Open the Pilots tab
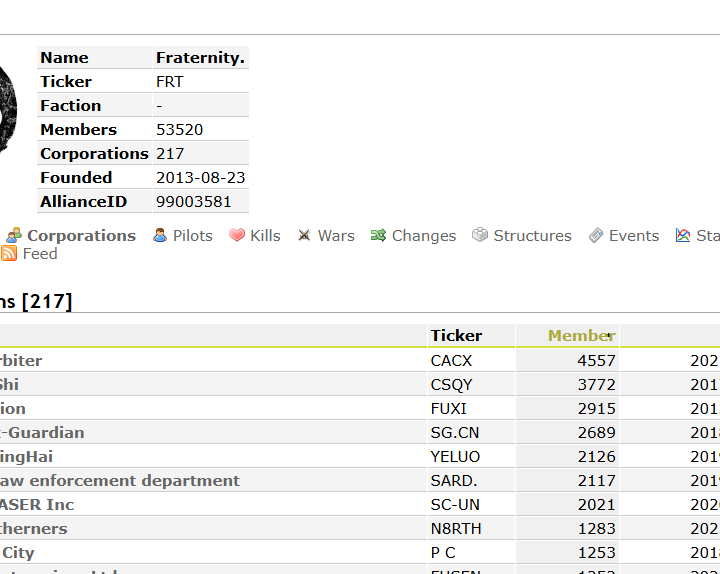The height and width of the screenshot is (574, 720). click(x=193, y=236)
